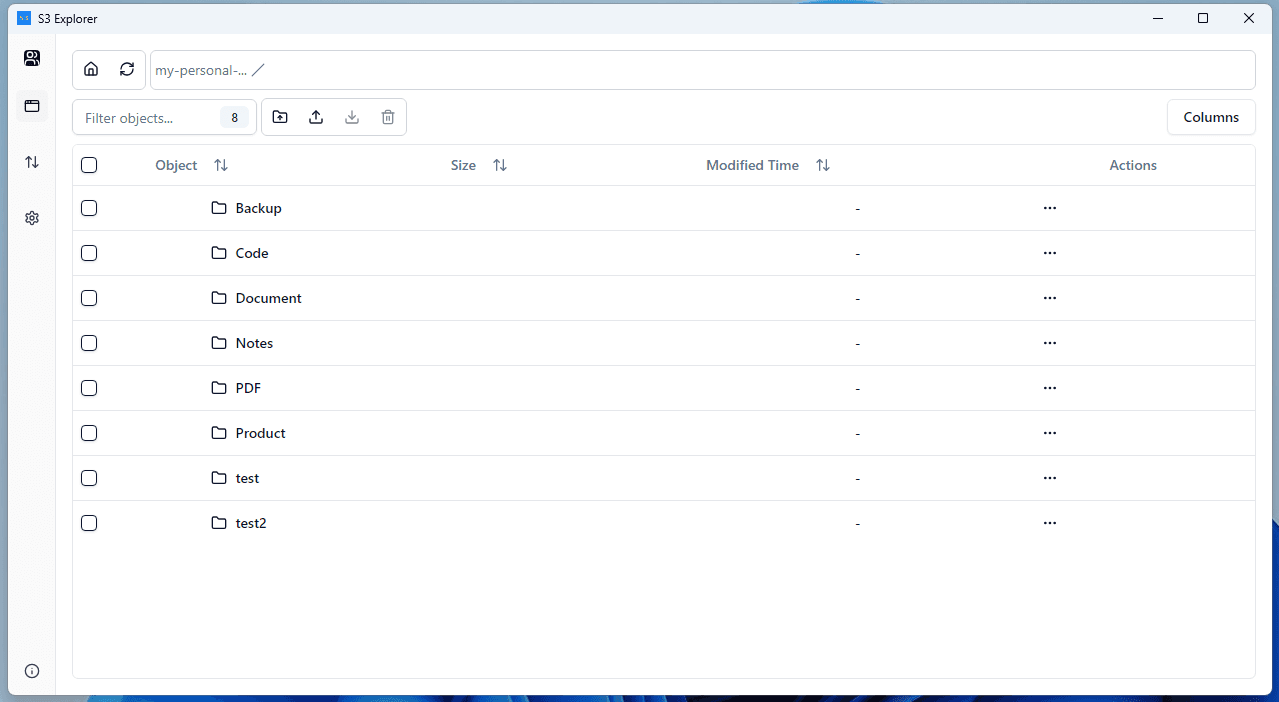Screen dimensions: 1279x702
Task: Create a new folder
Action: (x=280, y=117)
